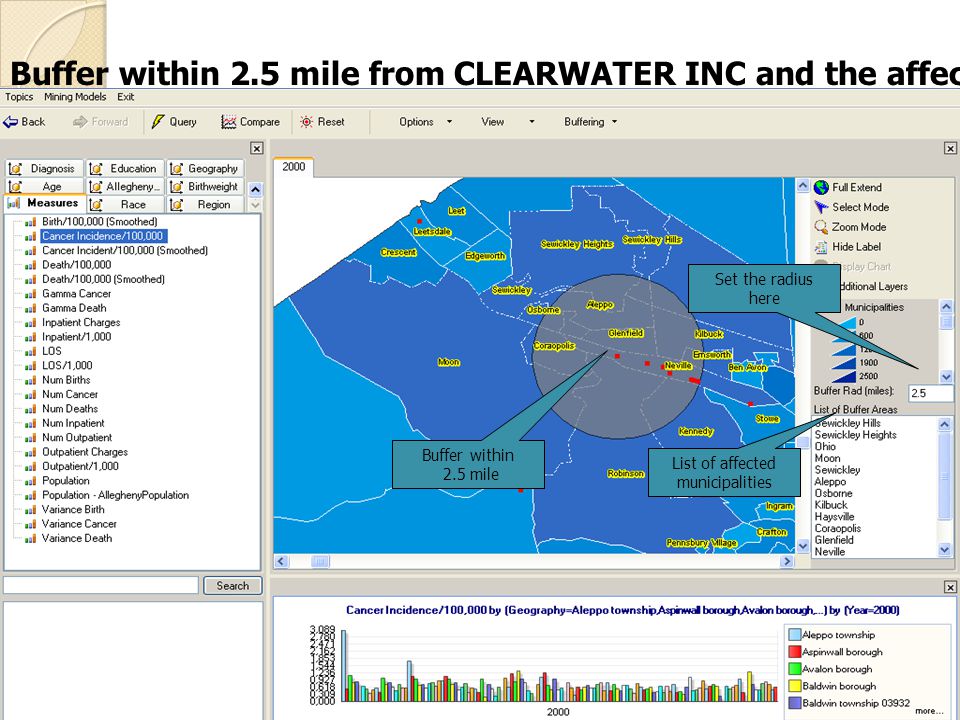960x720 pixels.
Task: Click the Forward arrow icon
Action: tap(80, 122)
